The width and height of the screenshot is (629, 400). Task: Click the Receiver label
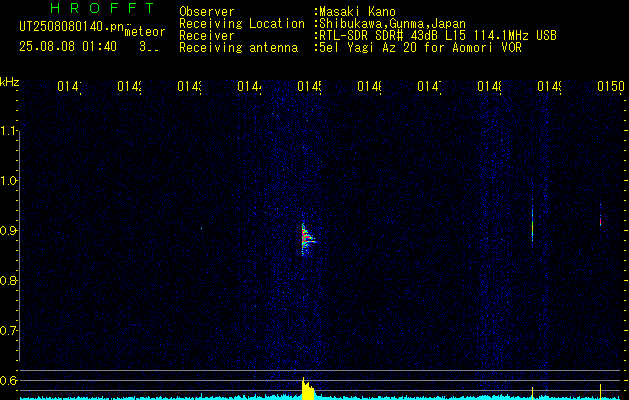point(207,36)
